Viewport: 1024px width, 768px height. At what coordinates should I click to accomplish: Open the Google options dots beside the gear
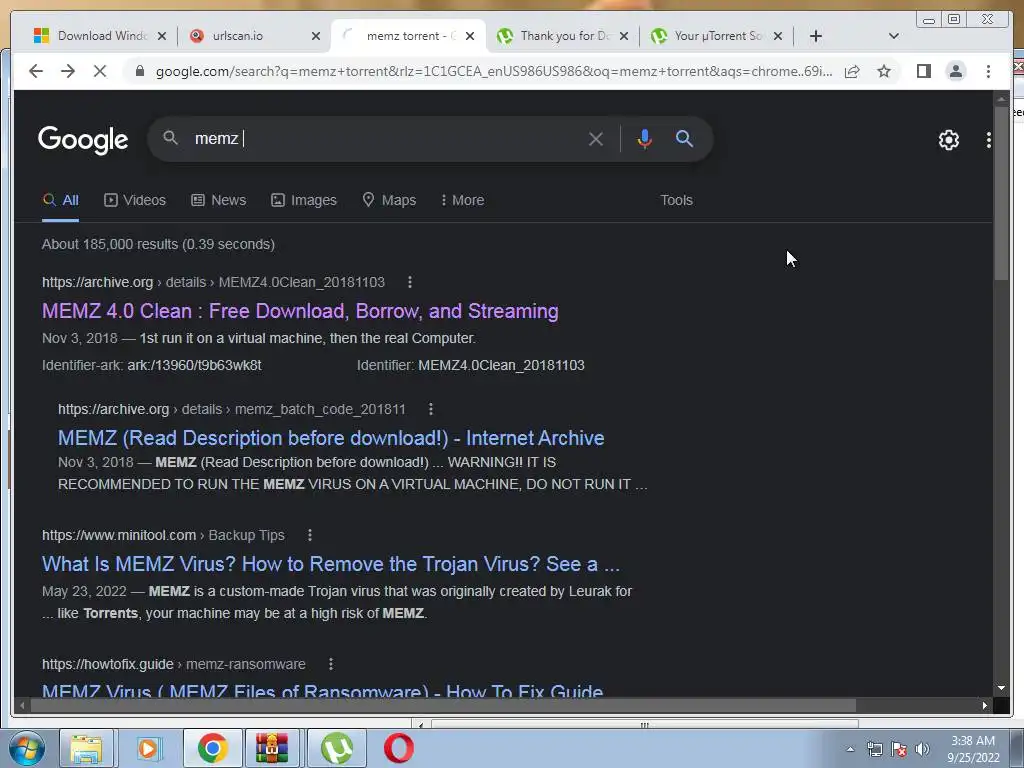click(989, 140)
